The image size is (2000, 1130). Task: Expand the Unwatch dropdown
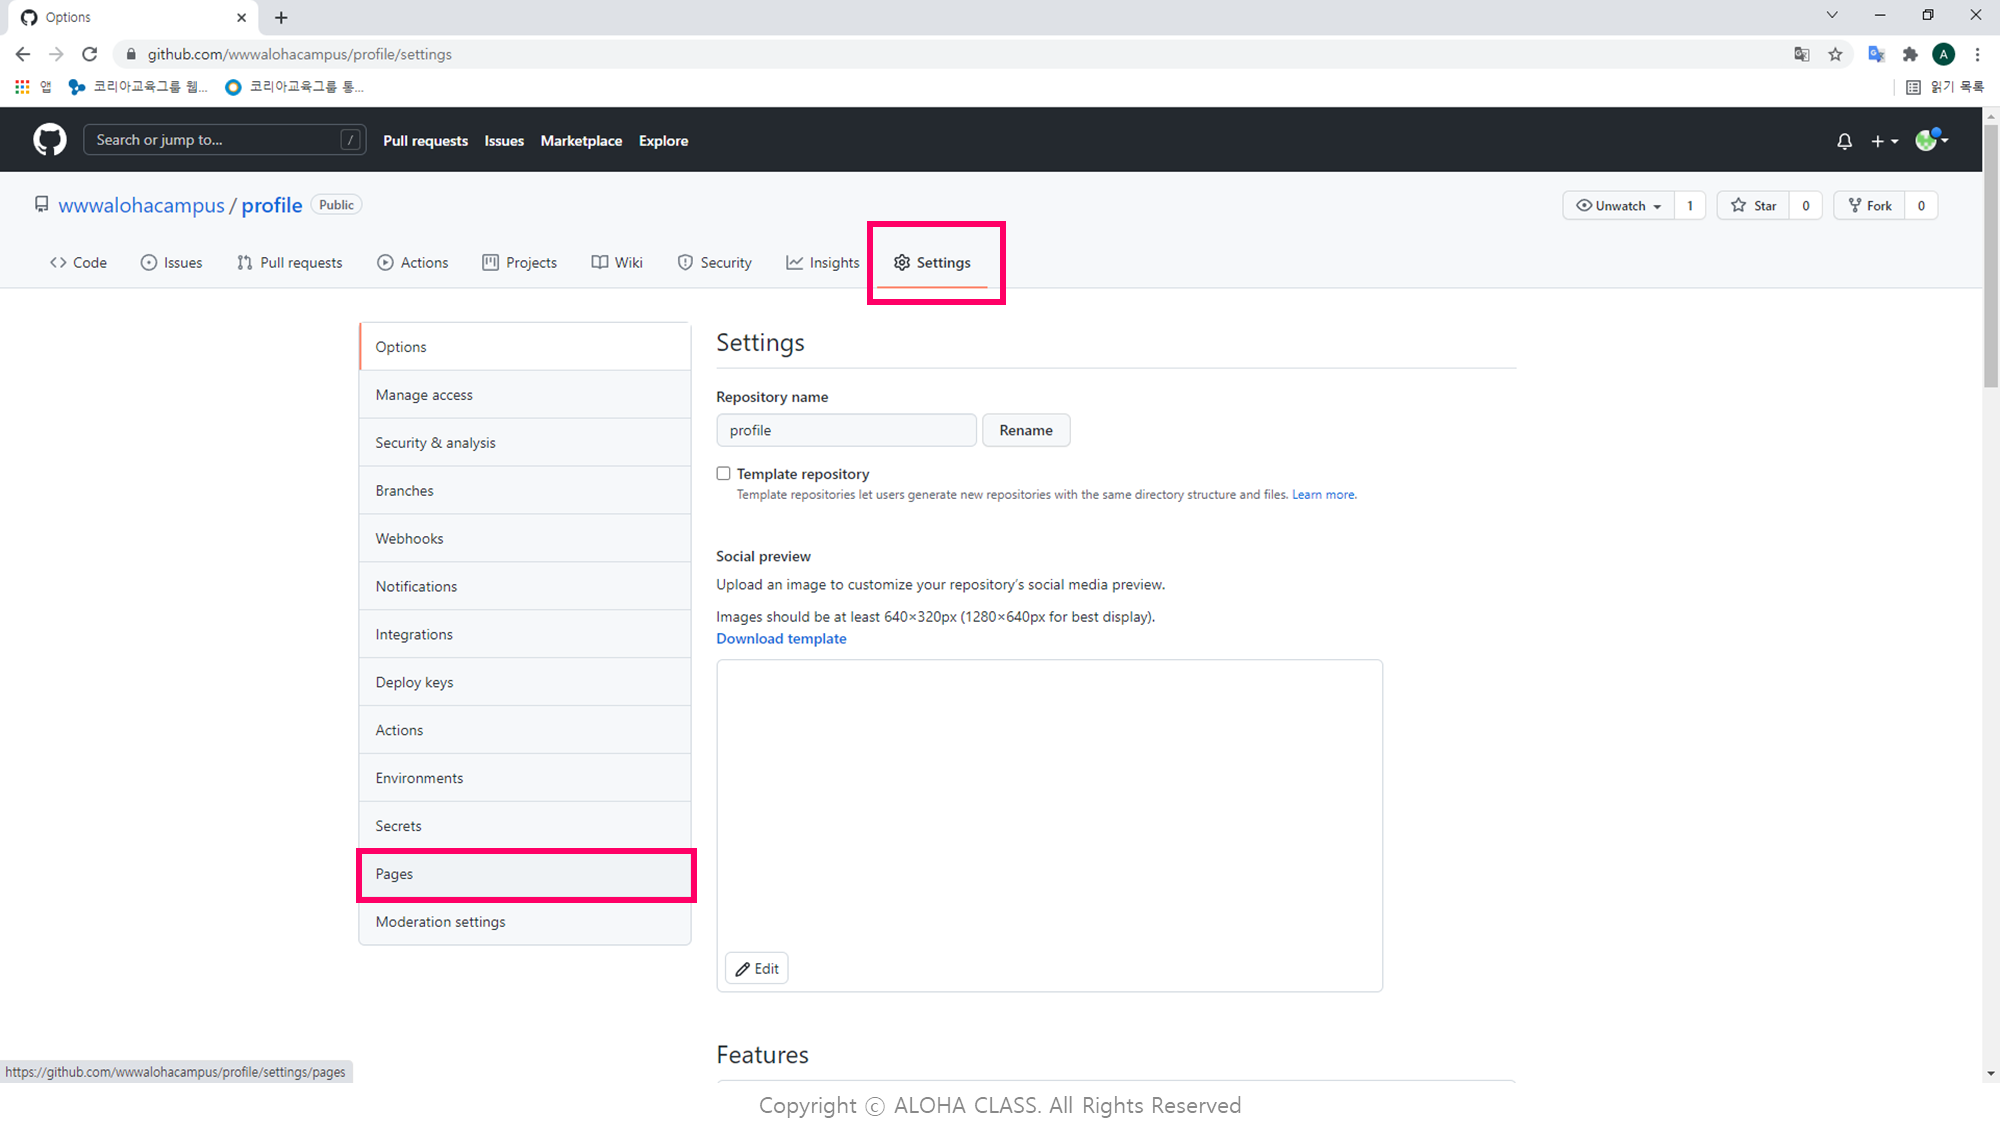[1618, 205]
